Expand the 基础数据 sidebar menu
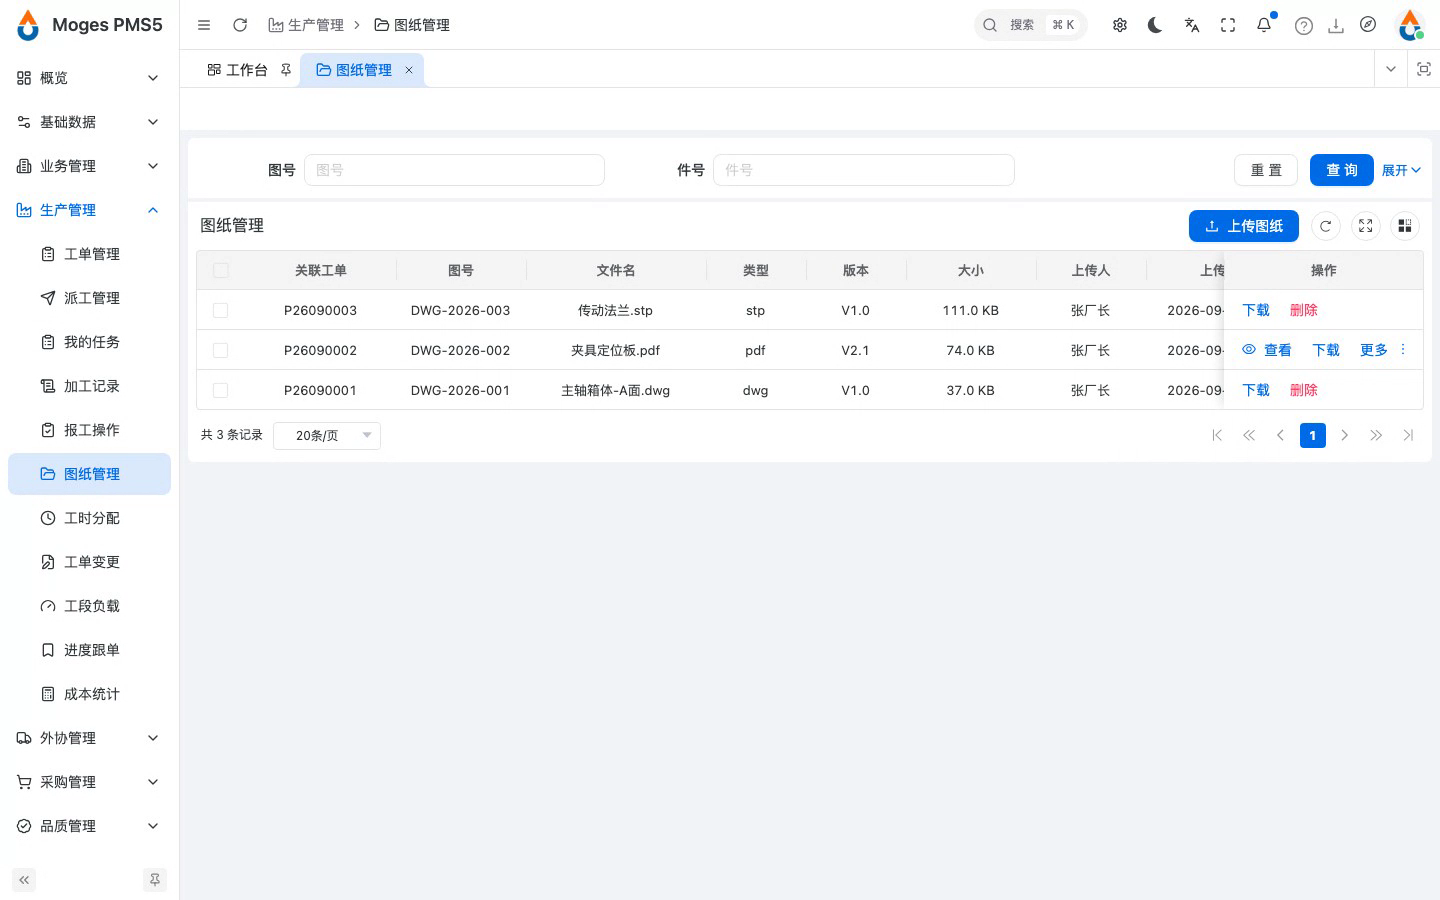Viewport: 1440px width, 900px height. pyautogui.click(x=89, y=122)
